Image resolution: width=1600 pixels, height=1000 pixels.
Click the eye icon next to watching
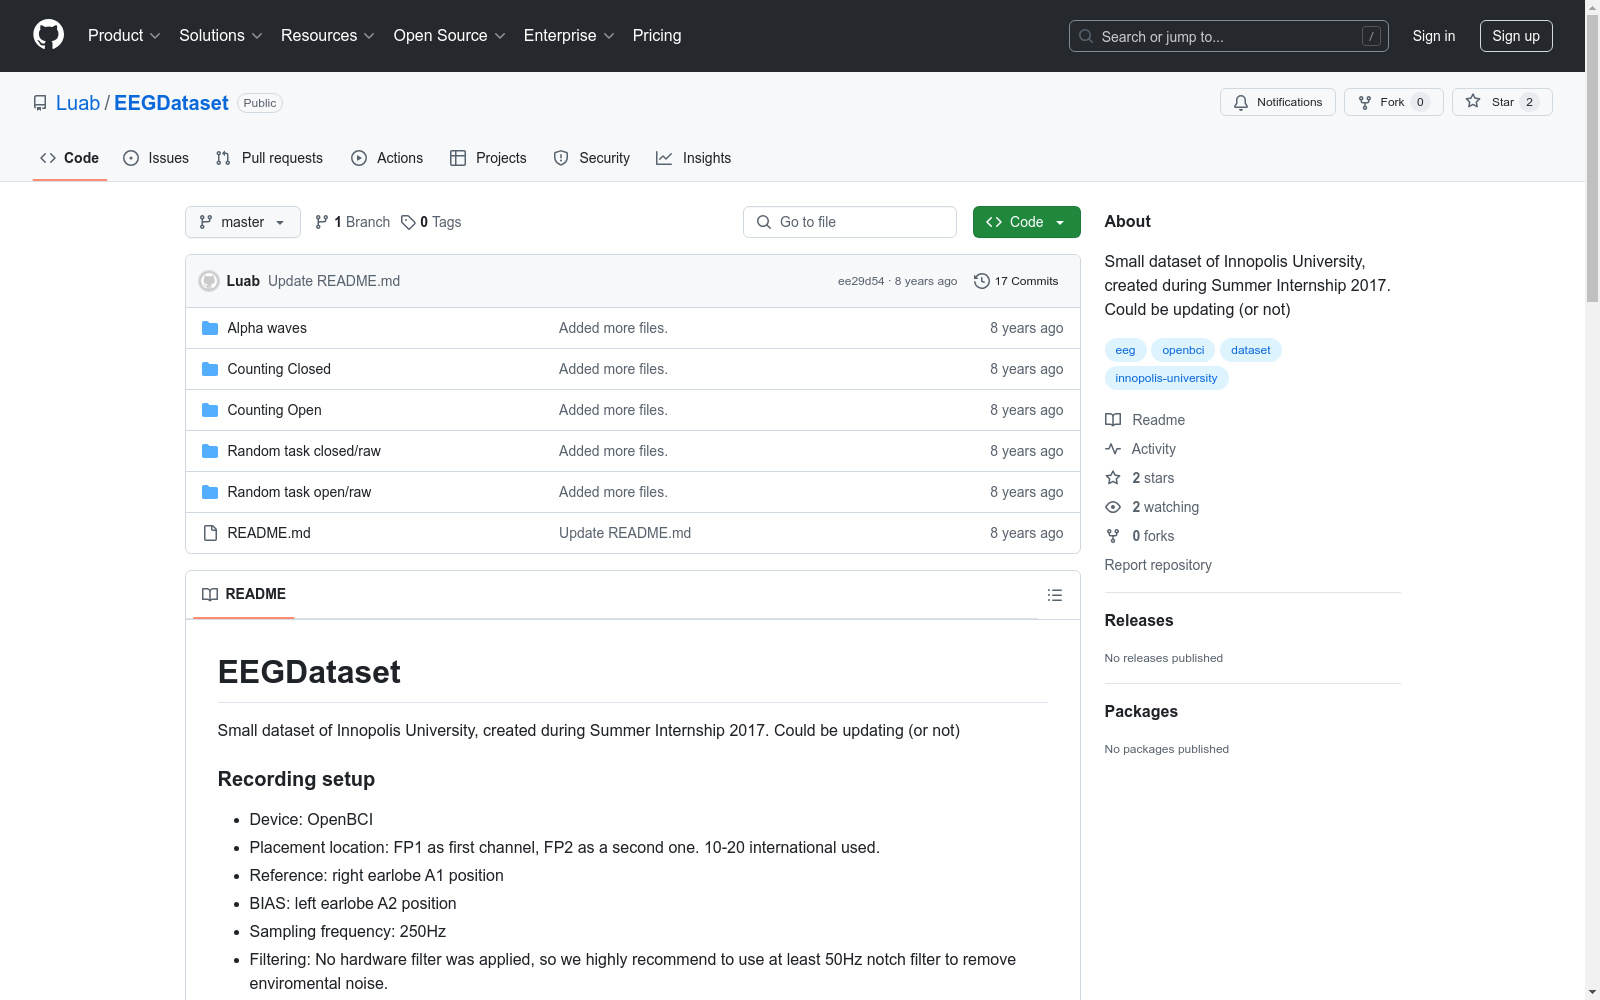pos(1113,507)
